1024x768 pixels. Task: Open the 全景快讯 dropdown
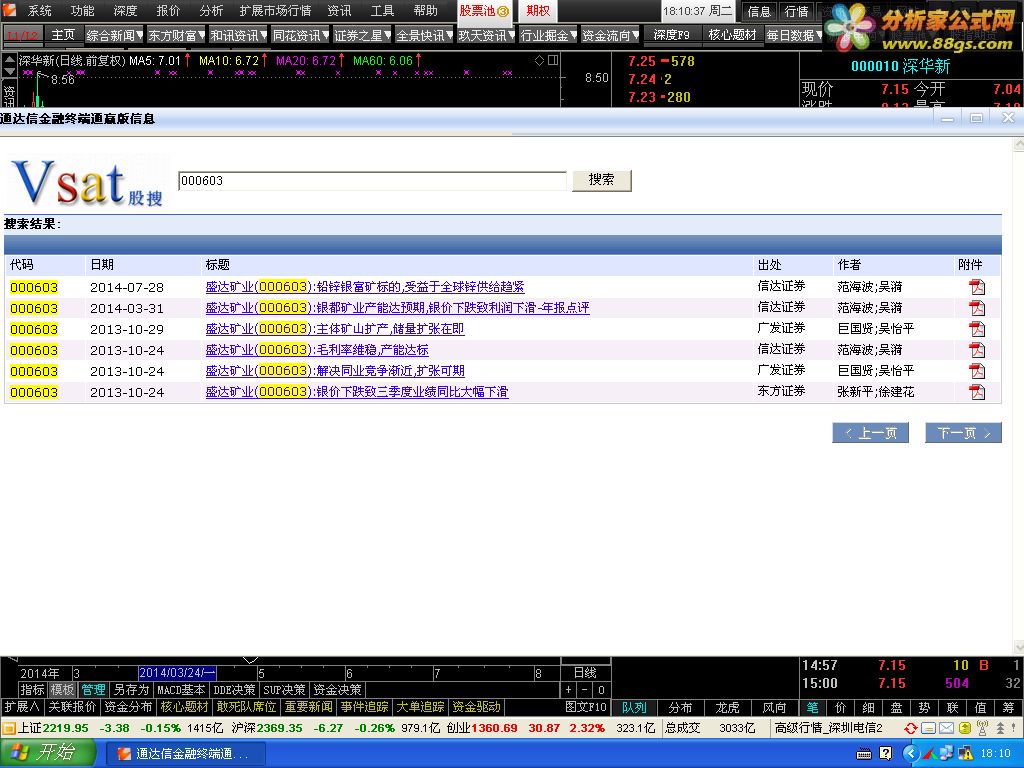coord(424,35)
